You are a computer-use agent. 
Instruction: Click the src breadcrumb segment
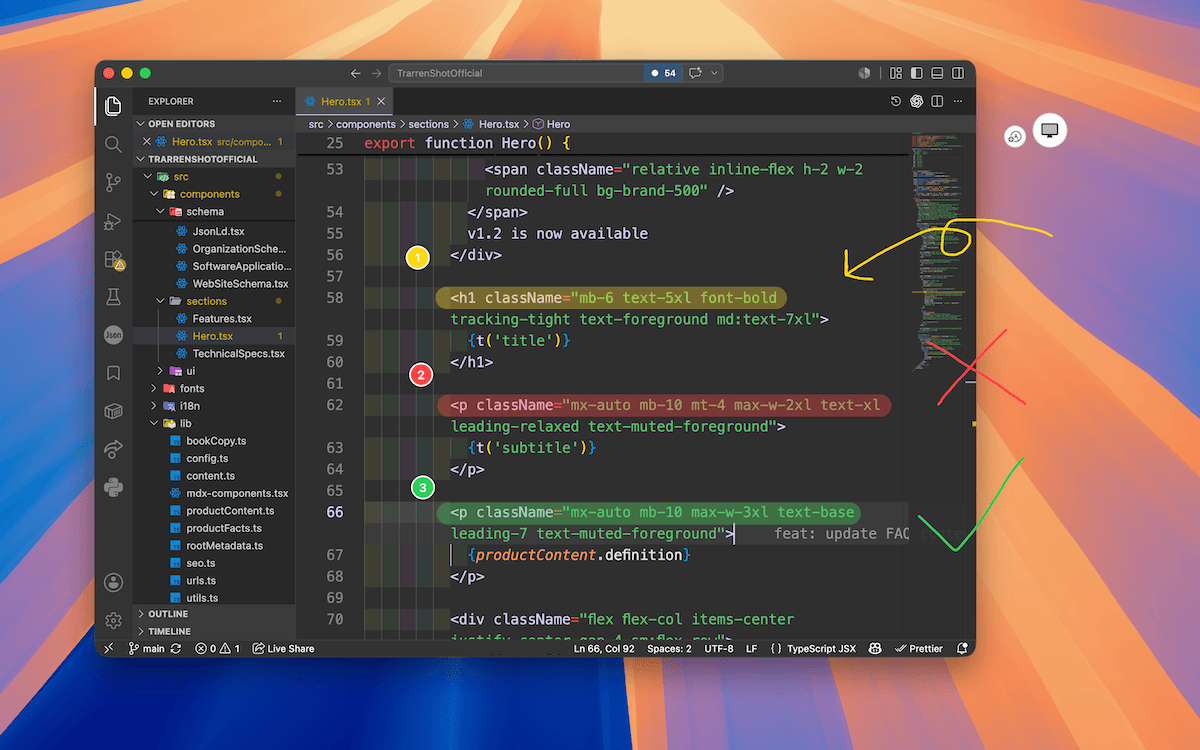pos(316,124)
